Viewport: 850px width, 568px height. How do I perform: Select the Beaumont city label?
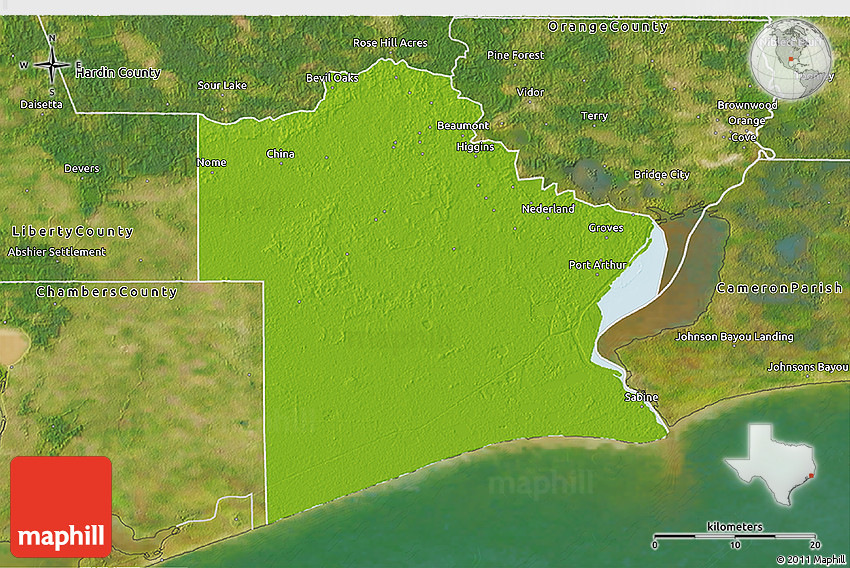point(463,126)
